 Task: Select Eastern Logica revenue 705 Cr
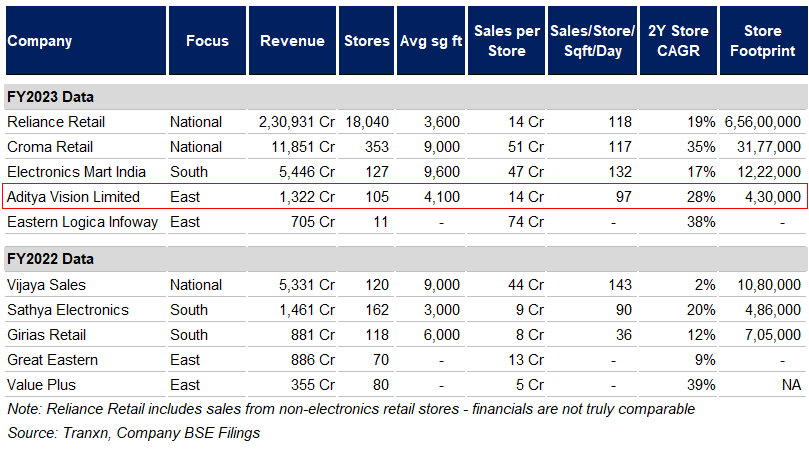313,222
